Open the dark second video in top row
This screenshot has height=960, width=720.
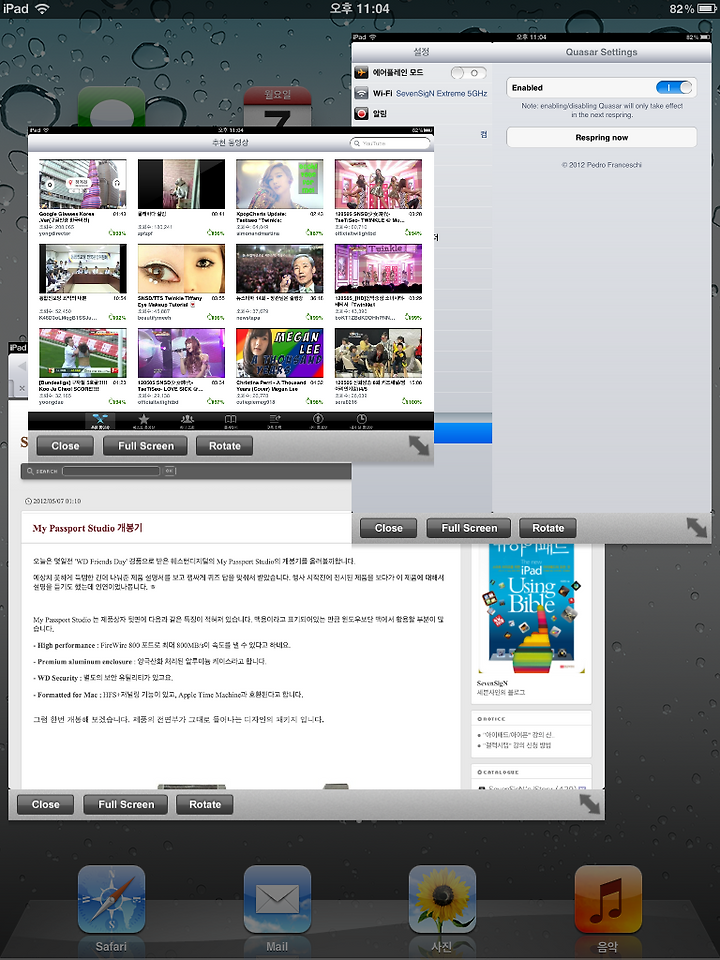(181, 184)
